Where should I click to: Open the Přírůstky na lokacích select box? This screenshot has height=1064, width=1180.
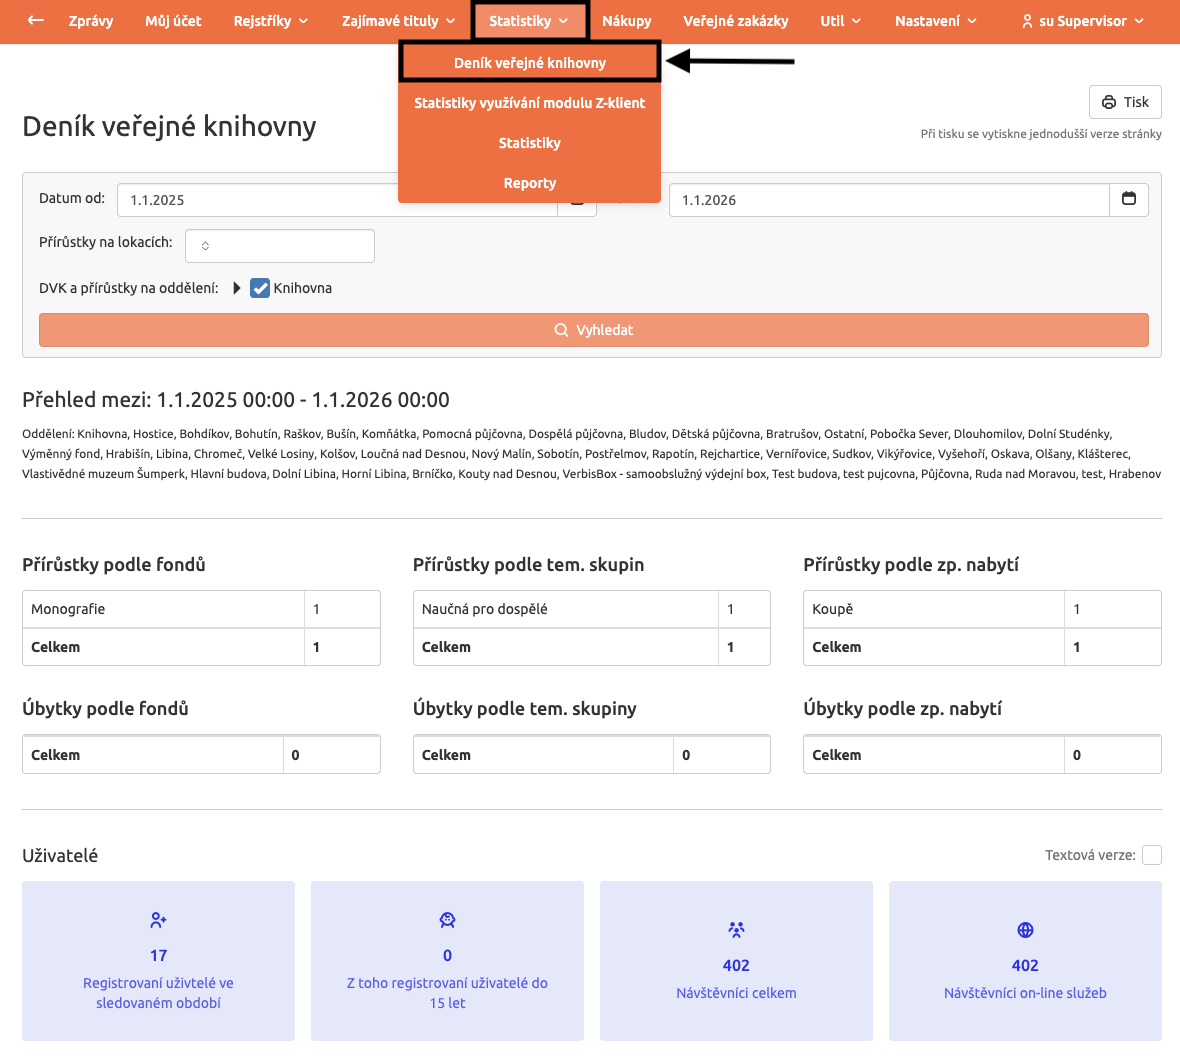(280, 246)
